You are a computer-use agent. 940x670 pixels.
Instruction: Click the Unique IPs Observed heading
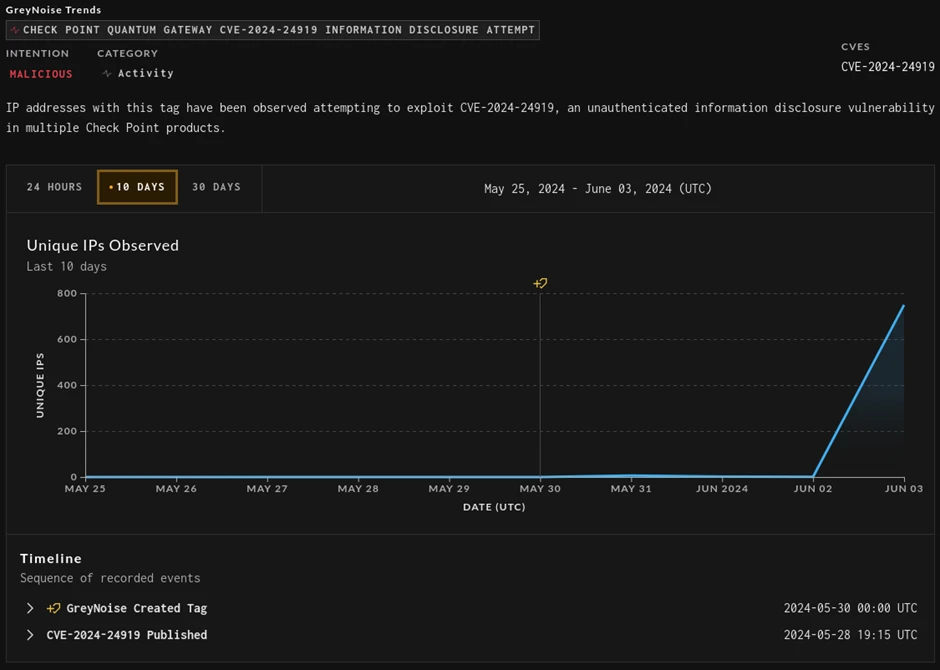coord(102,245)
